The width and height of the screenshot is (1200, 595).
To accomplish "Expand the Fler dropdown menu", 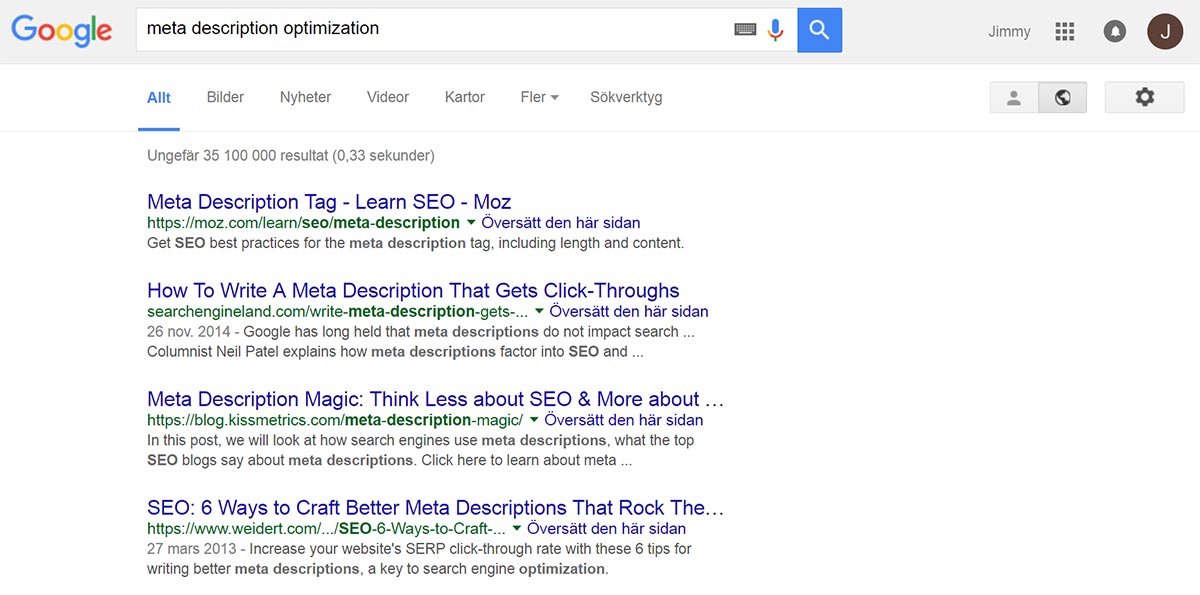I will [x=539, y=97].
